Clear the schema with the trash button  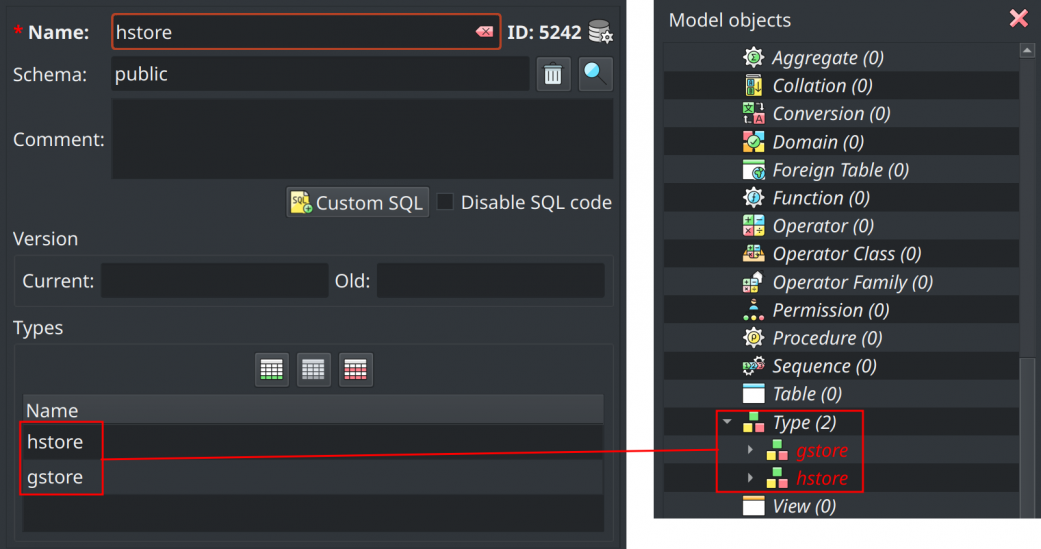553,74
